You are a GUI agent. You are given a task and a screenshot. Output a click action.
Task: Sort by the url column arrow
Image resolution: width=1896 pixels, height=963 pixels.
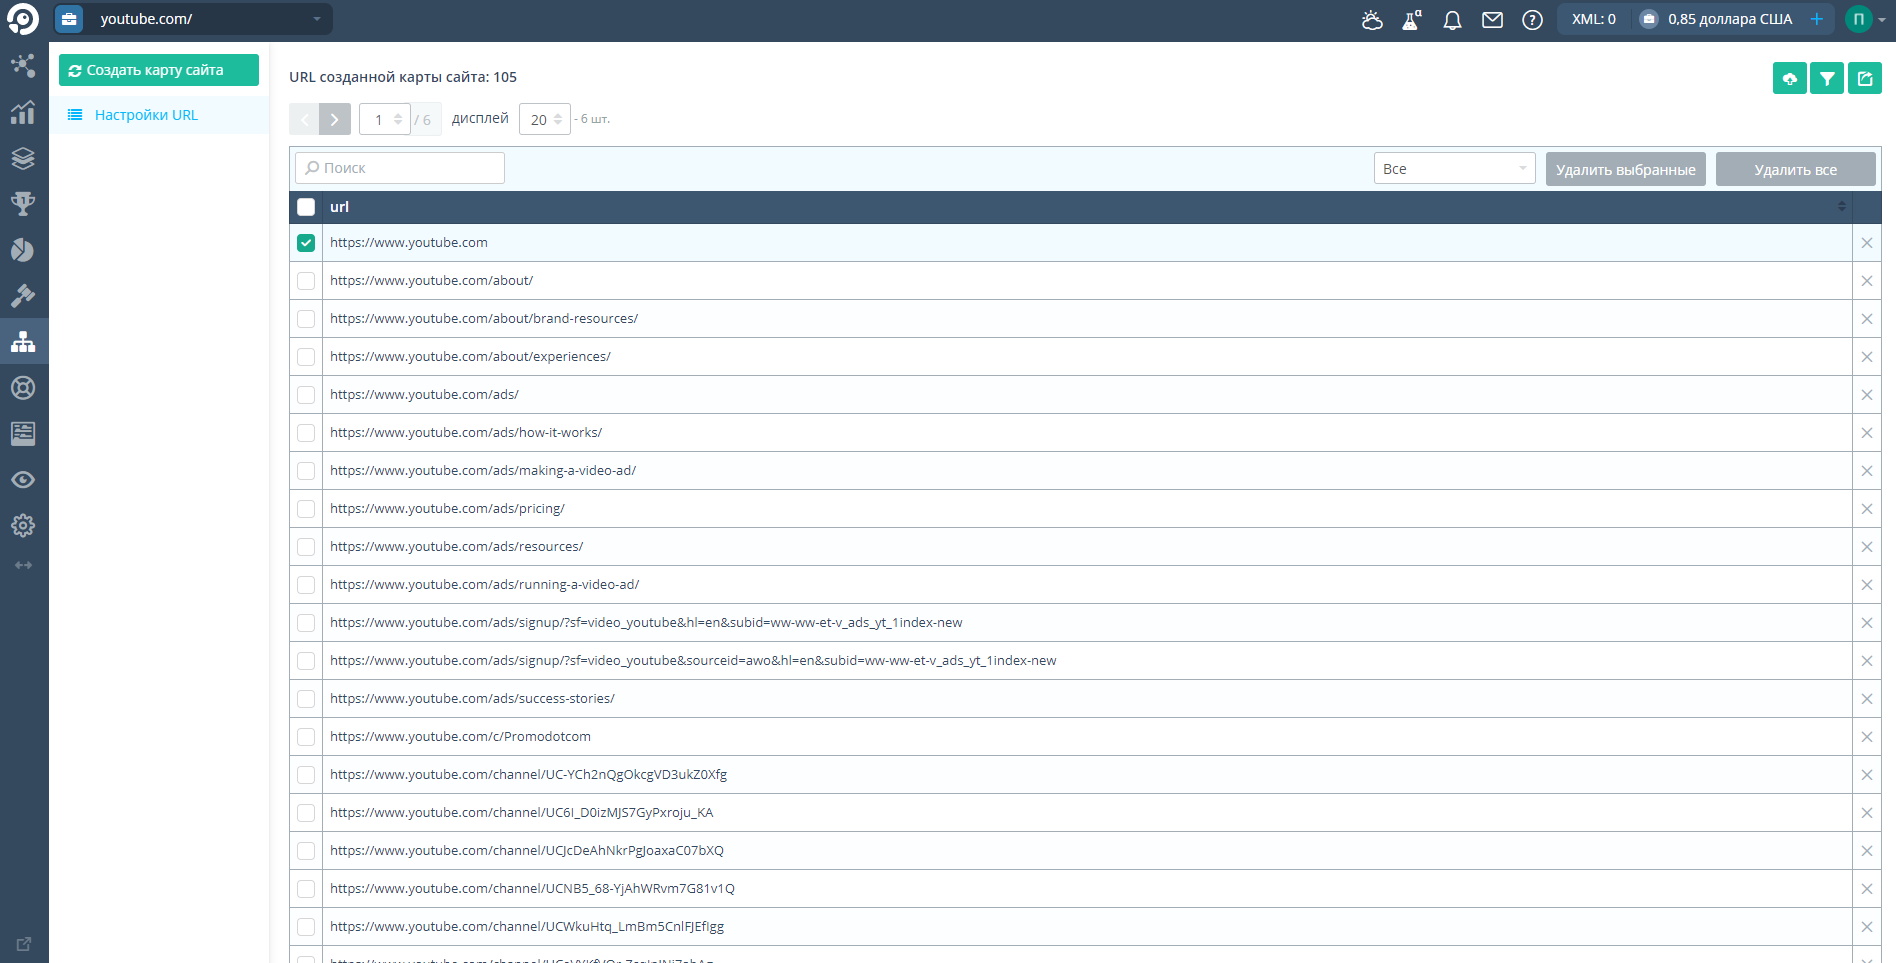[1842, 207]
